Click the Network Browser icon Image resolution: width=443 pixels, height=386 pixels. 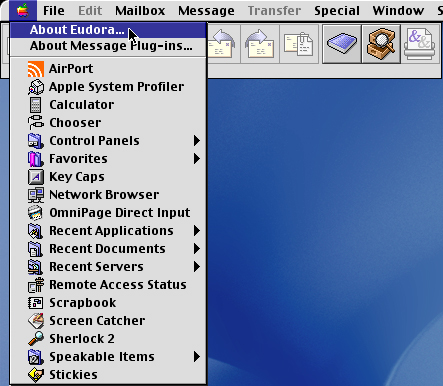point(36,195)
